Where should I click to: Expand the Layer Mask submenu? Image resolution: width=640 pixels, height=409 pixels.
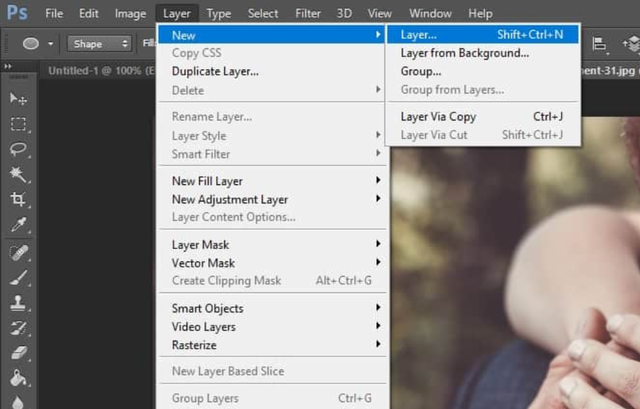272,245
